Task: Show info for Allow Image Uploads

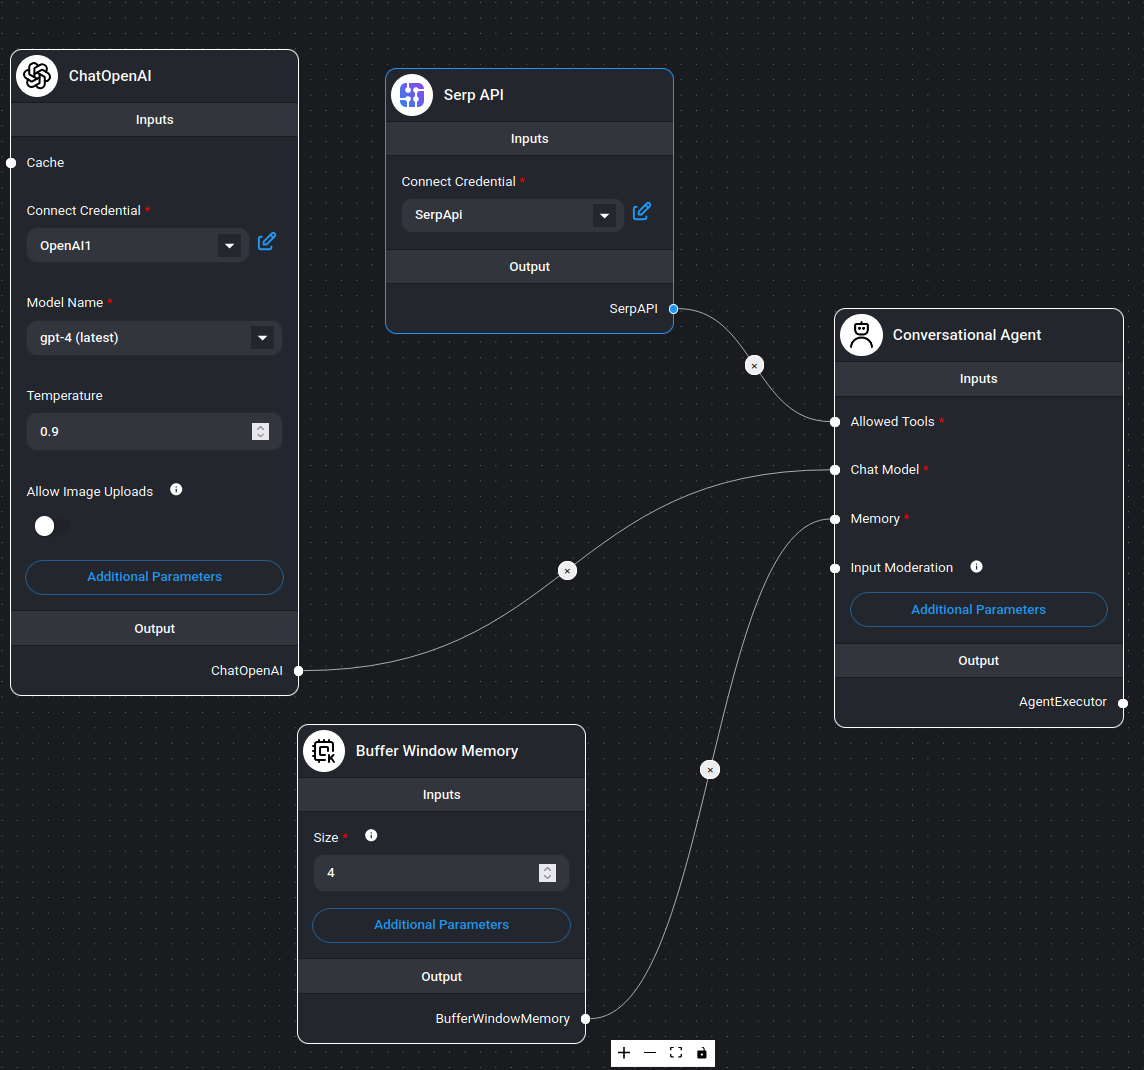Action: point(176,489)
